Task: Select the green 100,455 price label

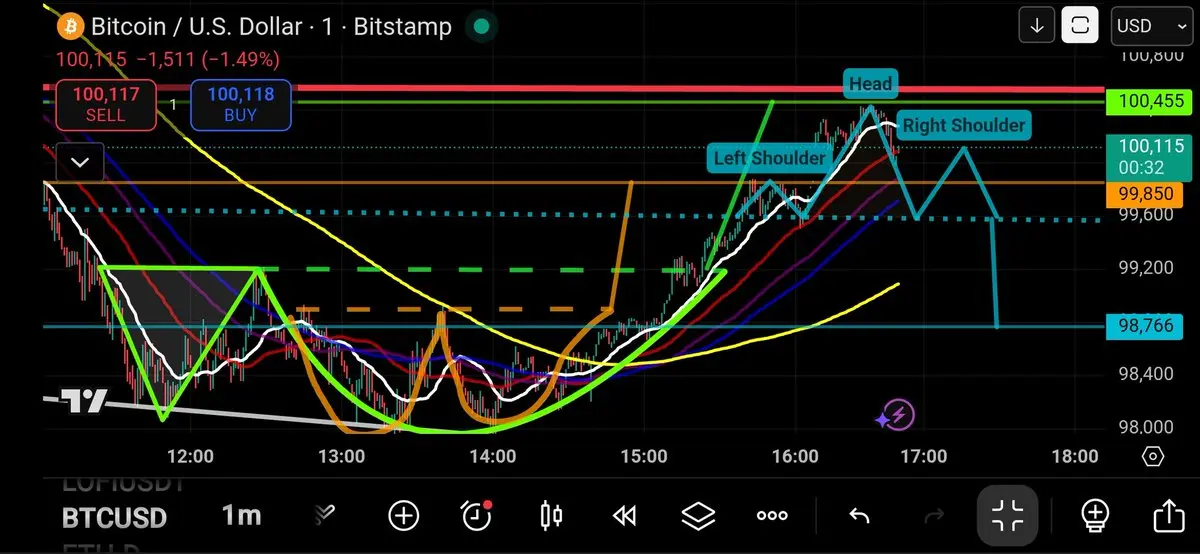Action: [1151, 101]
